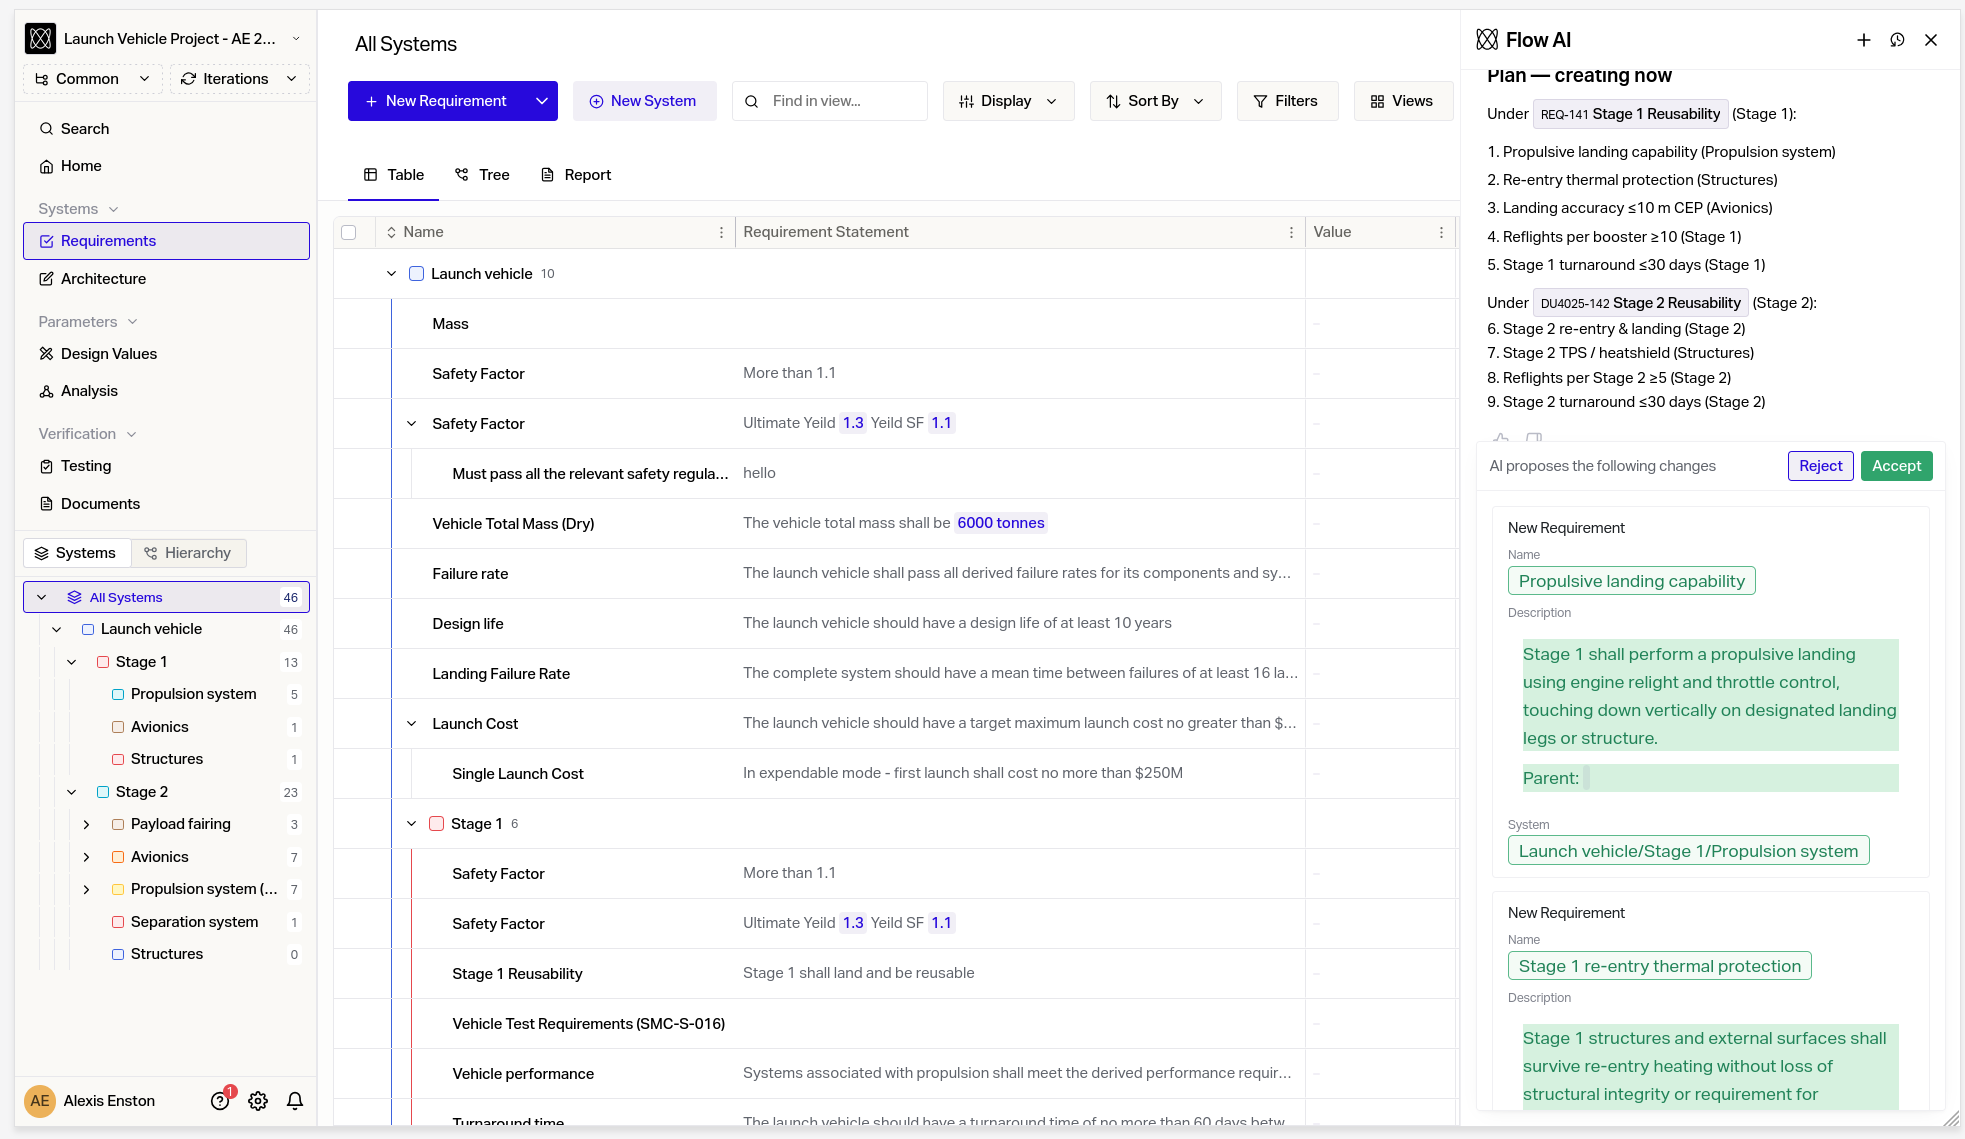The height and width of the screenshot is (1139, 1965).
Task: Switch to the Report tab
Action: [576, 175]
